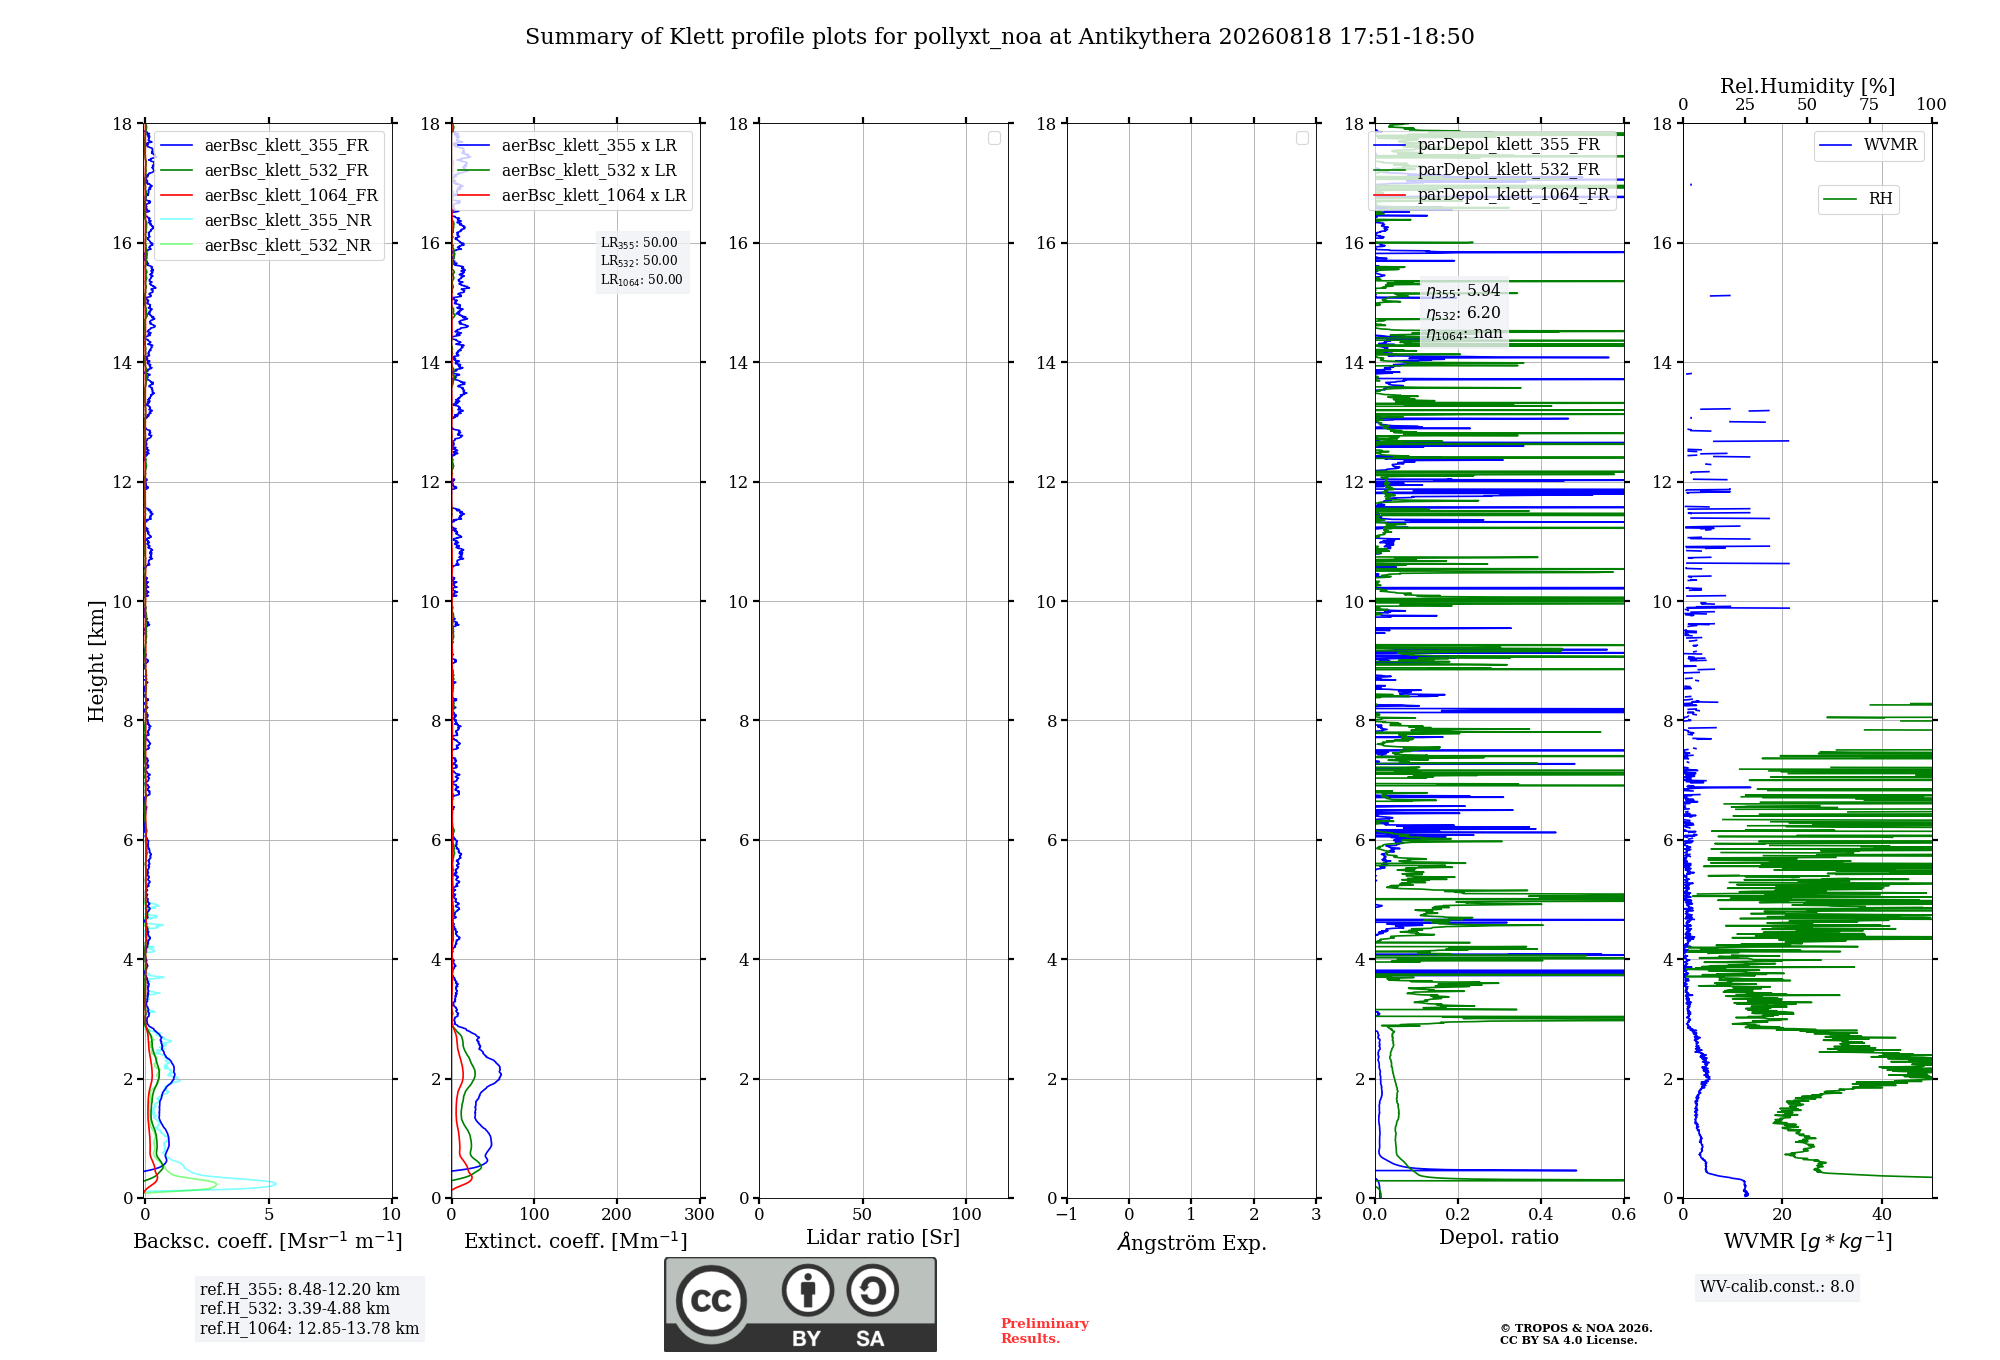The height and width of the screenshot is (1360, 2000).
Task: Click the Ångström Exp. axis label
Action: 1192,1242
